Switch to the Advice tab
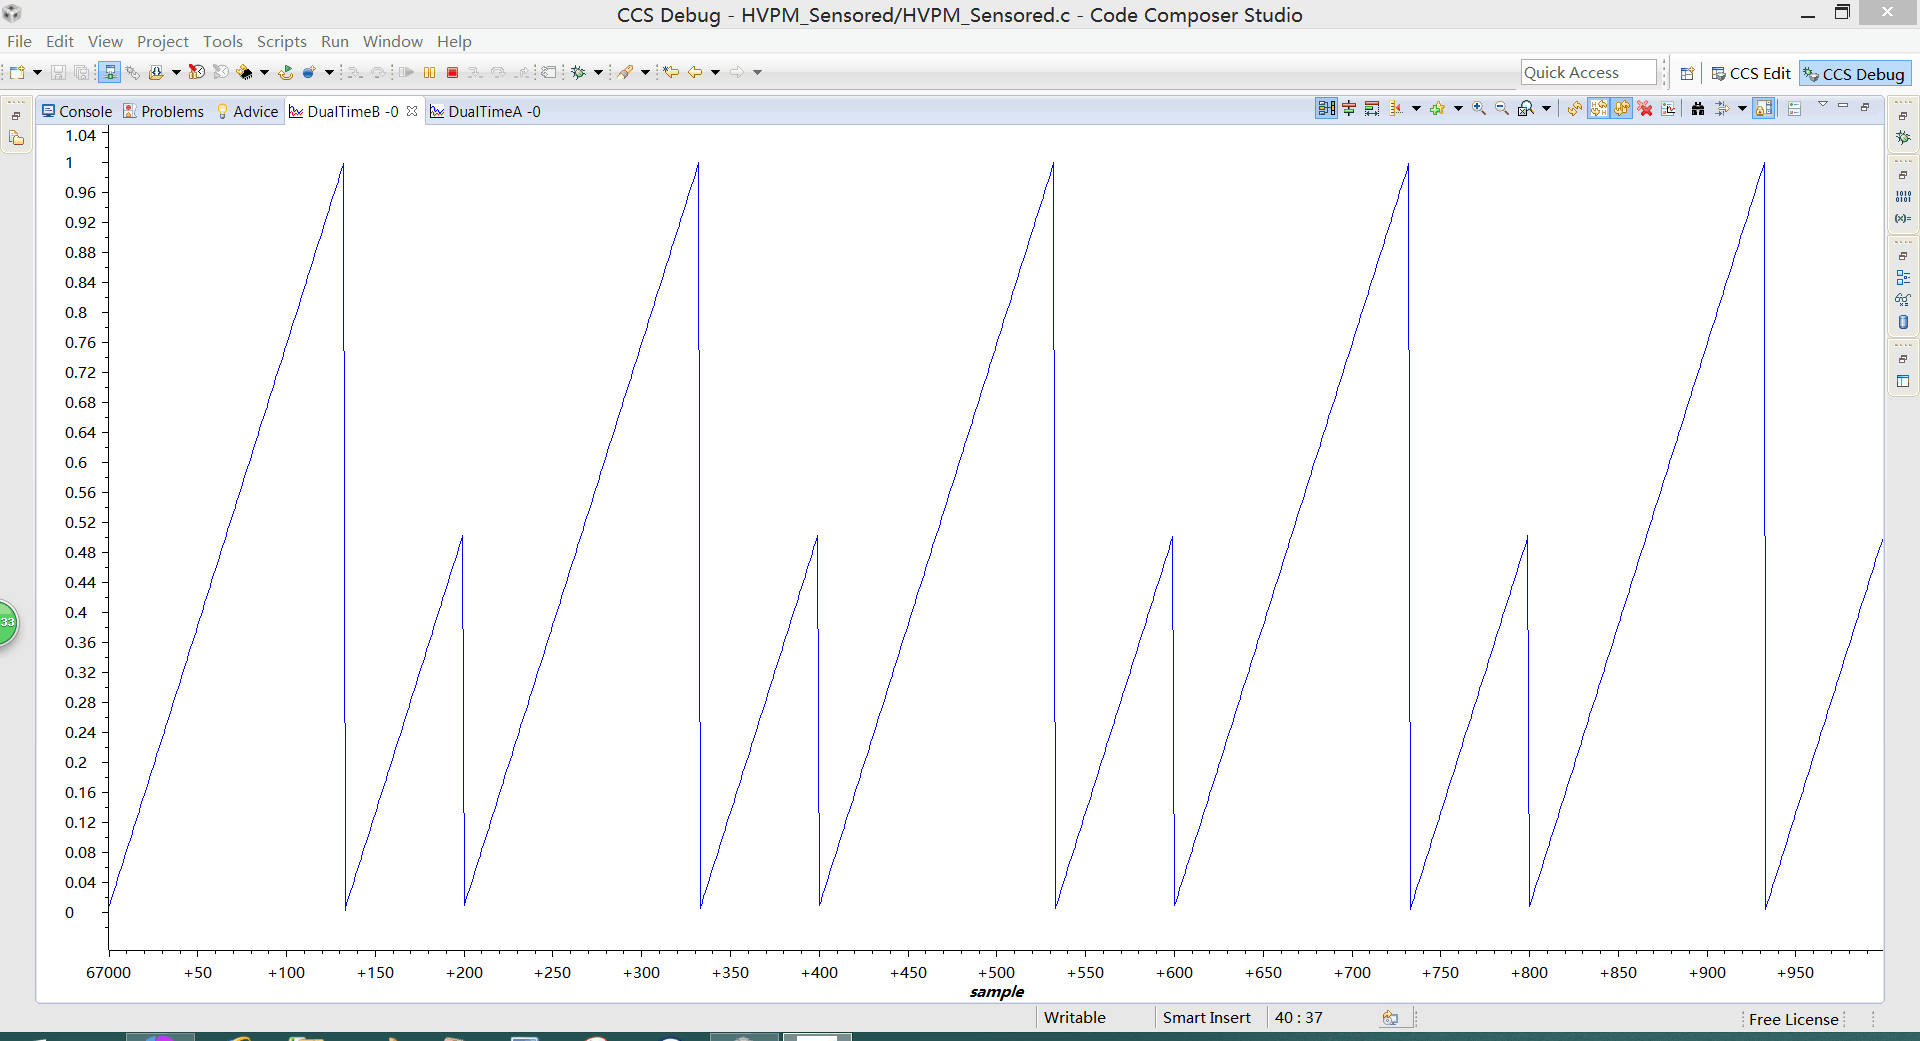The width and height of the screenshot is (1920, 1041). 247,111
